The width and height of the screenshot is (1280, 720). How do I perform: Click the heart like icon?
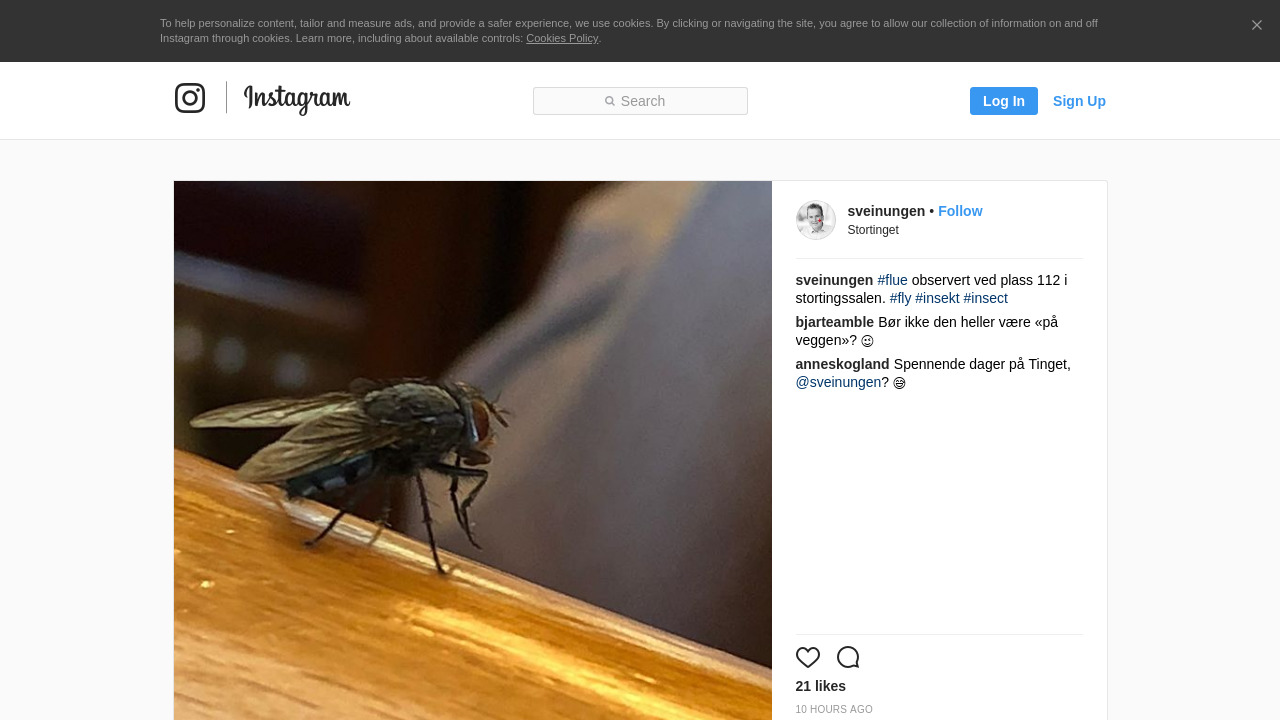click(808, 657)
